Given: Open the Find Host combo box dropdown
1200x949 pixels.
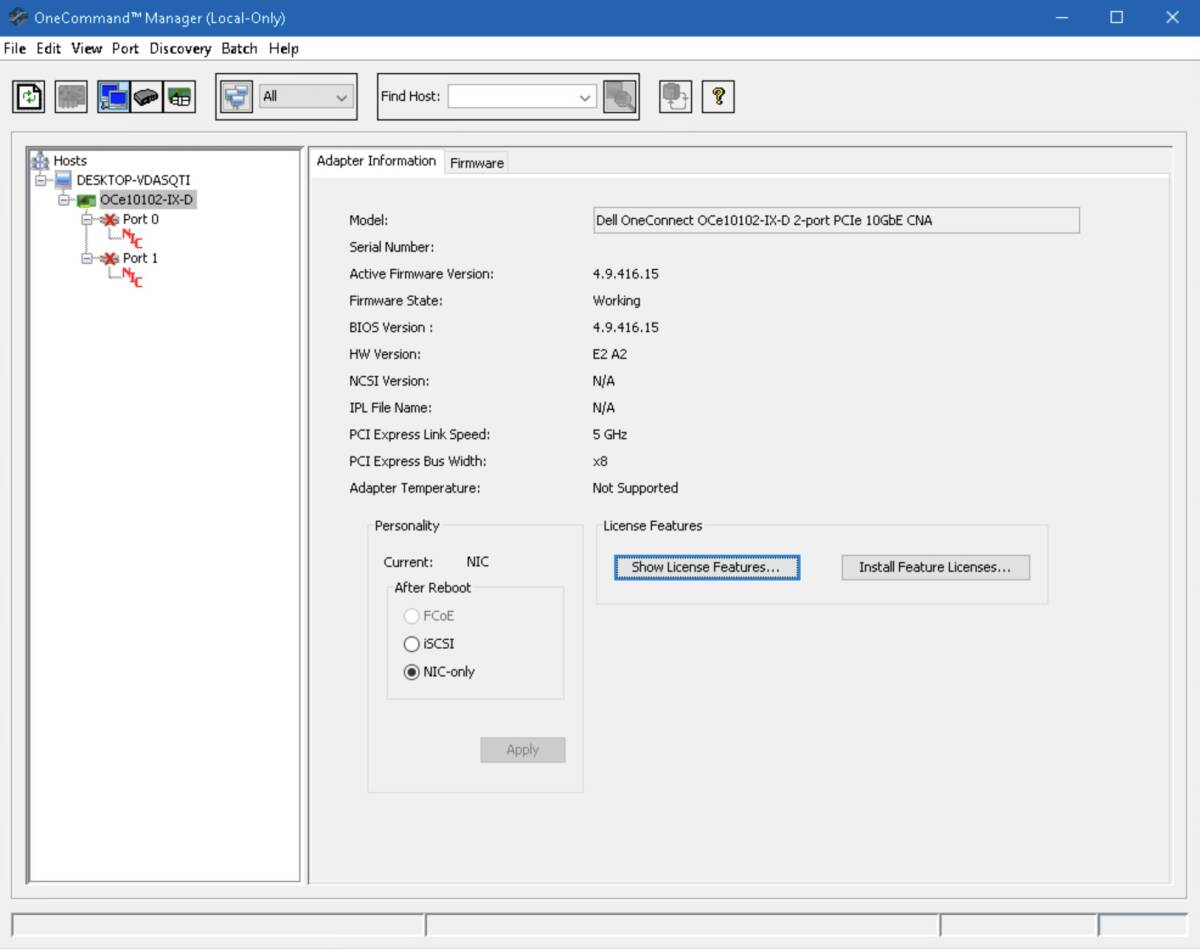Looking at the screenshot, I should point(585,97).
